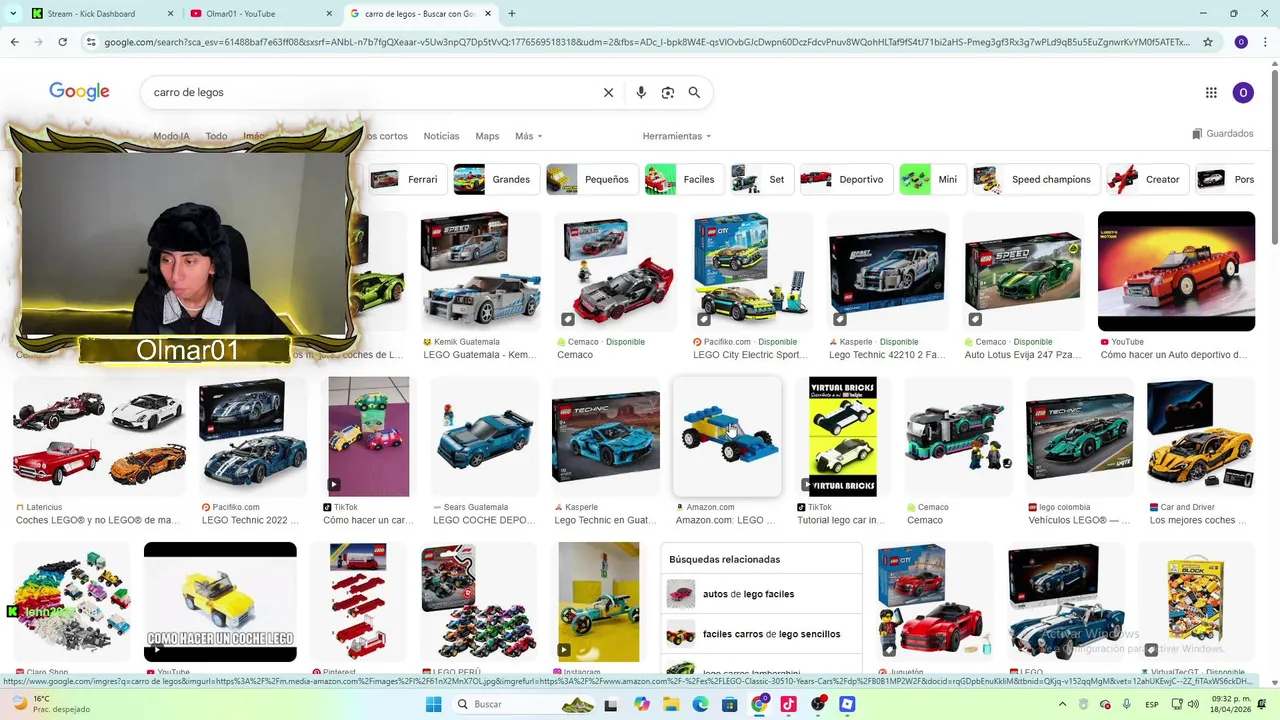
Task: Open the Google apps grid icon
Action: [x=1211, y=92]
